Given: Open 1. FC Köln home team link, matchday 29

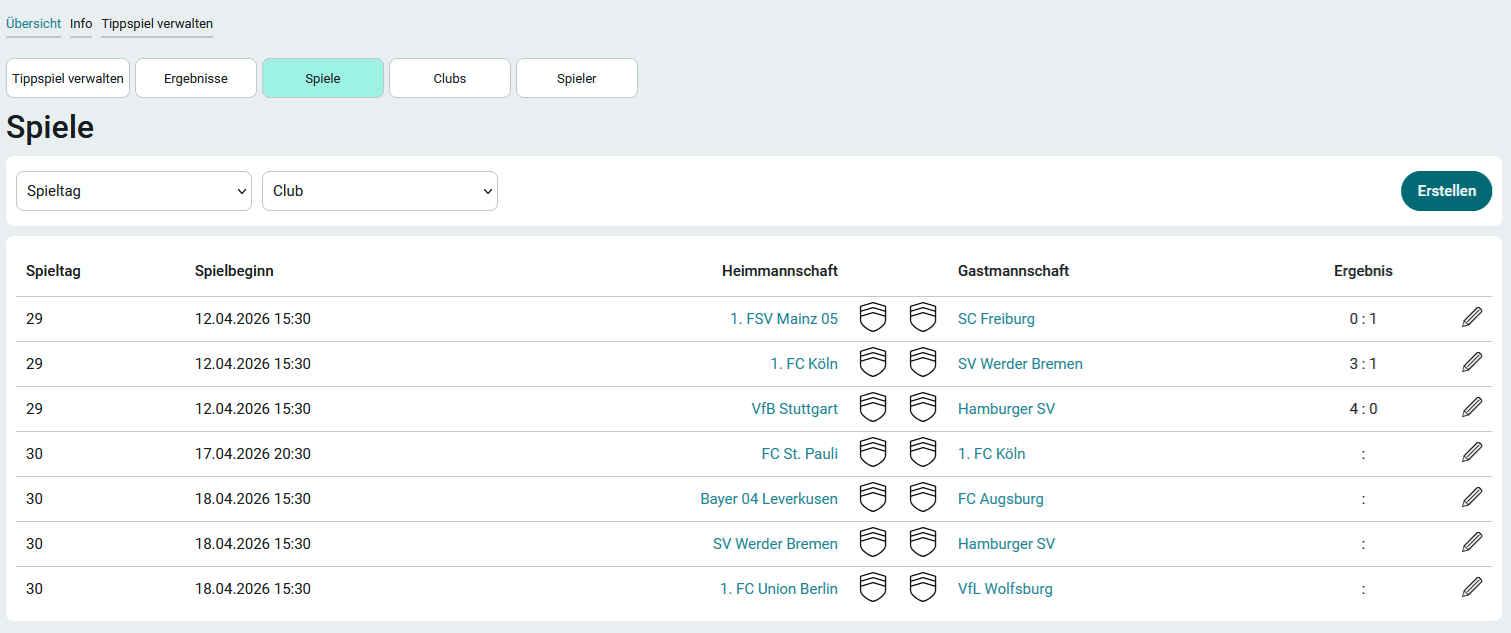Looking at the screenshot, I should coord(804,364).
